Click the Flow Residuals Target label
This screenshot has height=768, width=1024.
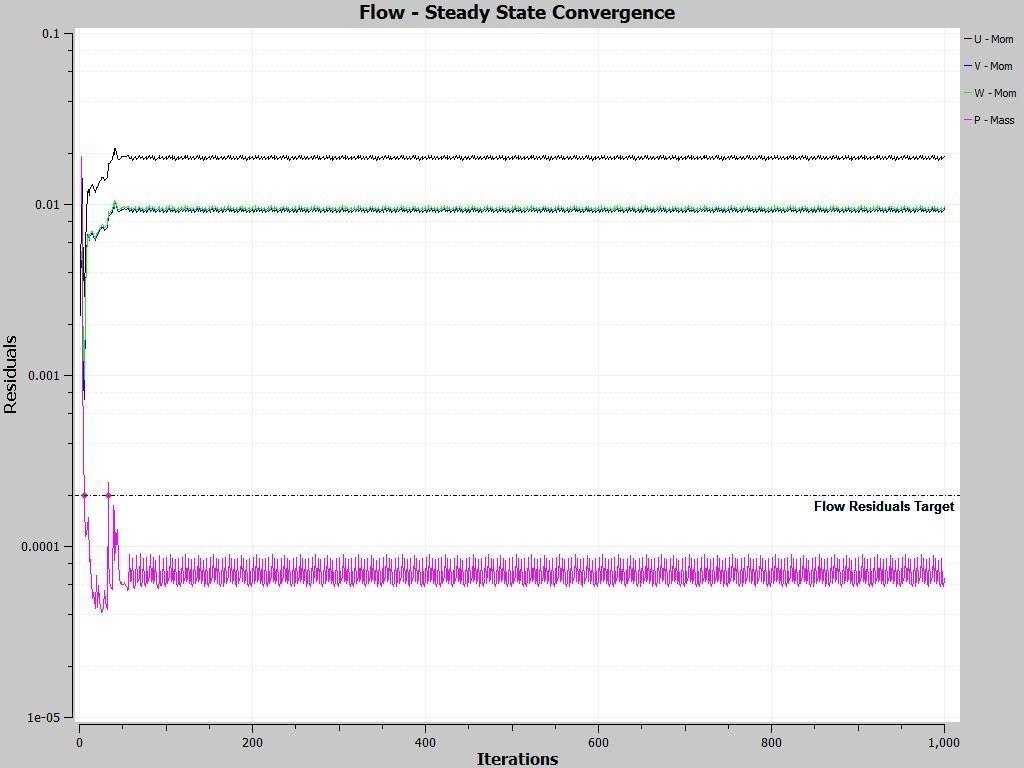tap(884, 507)
